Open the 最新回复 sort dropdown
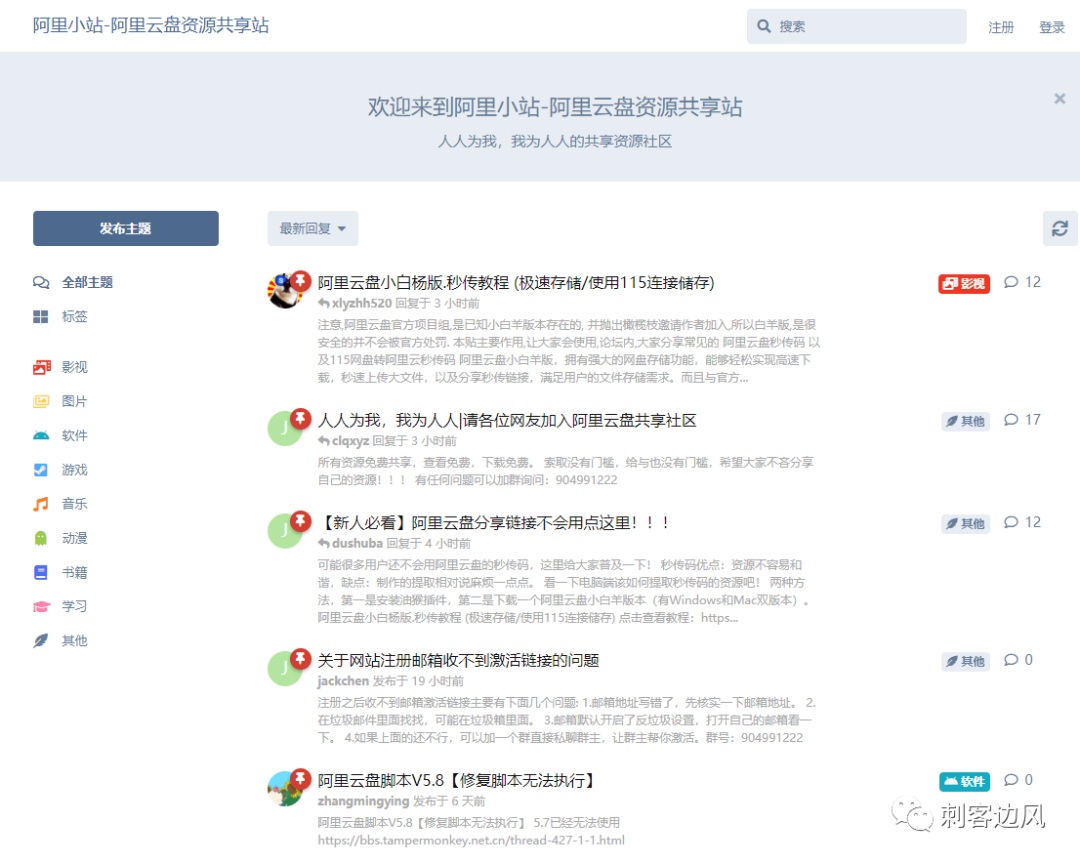 tap(313, 229)
